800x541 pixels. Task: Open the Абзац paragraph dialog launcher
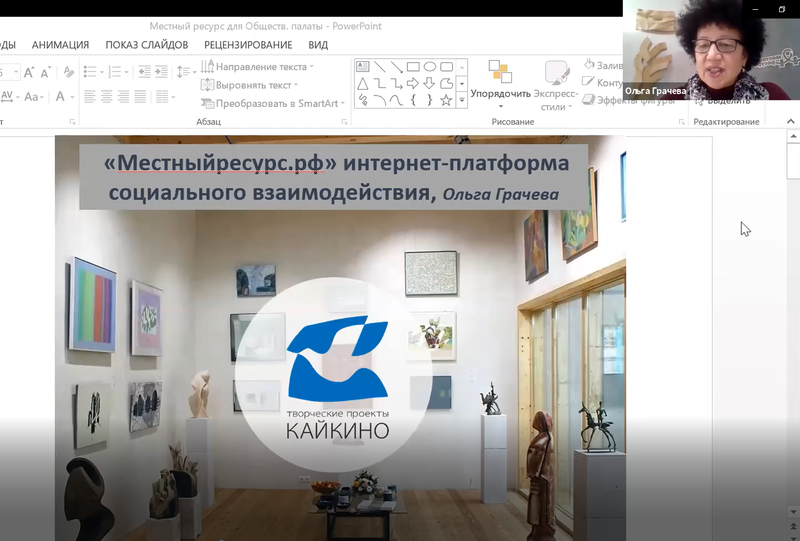[344, 121]
